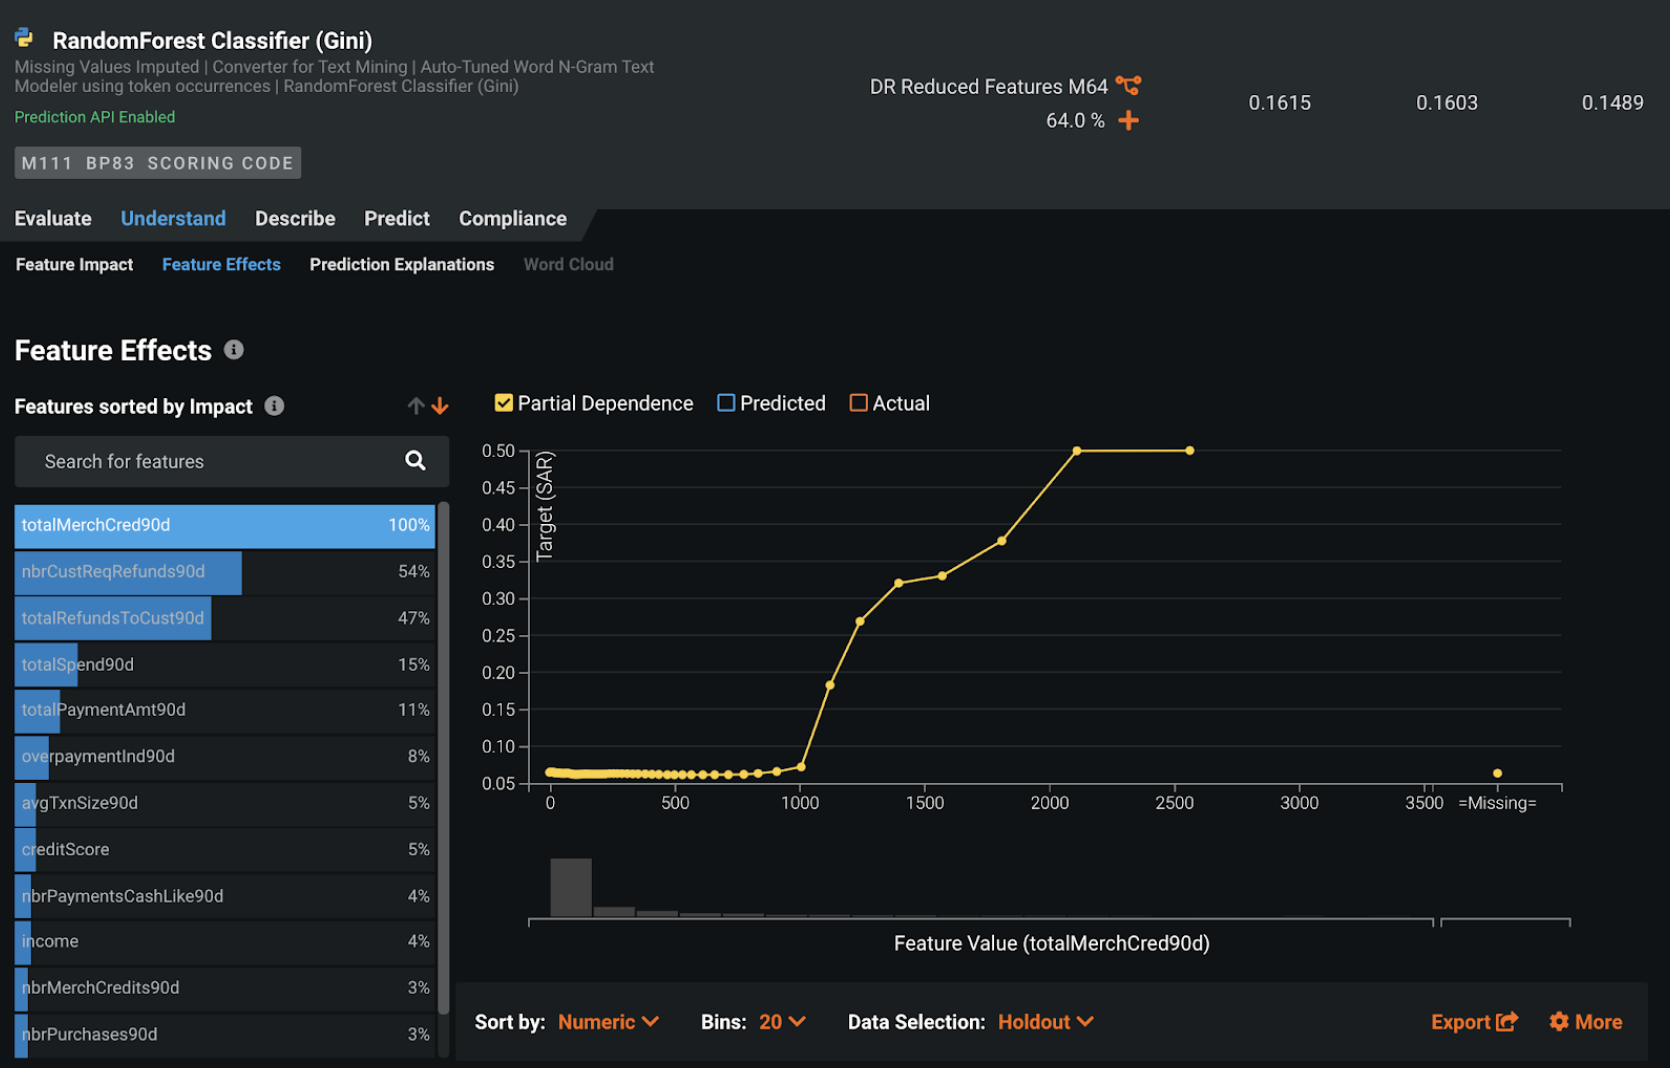1670x1068 pixels.
Task: Open the Sort by Numeric dropdown
Action: pos(608,1022)
